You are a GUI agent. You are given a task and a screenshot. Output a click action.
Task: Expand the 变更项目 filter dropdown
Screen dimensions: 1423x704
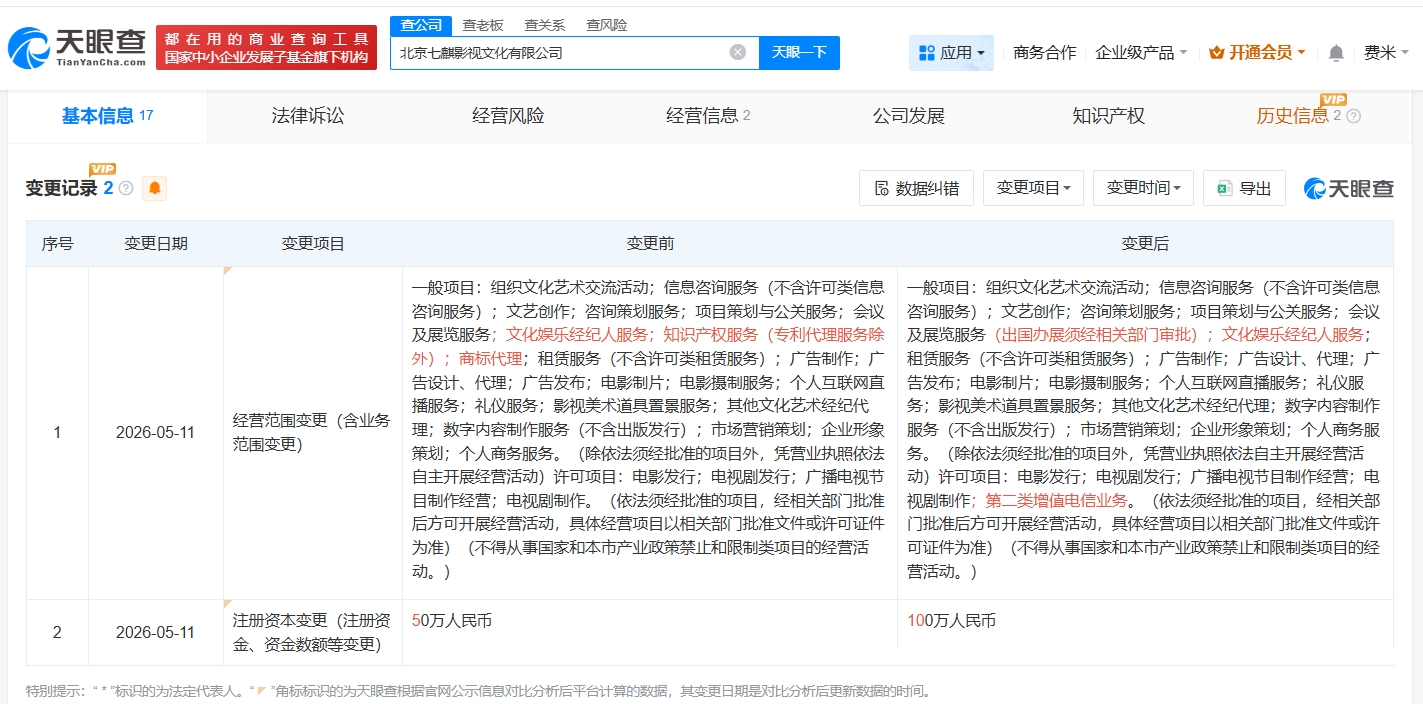[1034, 188]
